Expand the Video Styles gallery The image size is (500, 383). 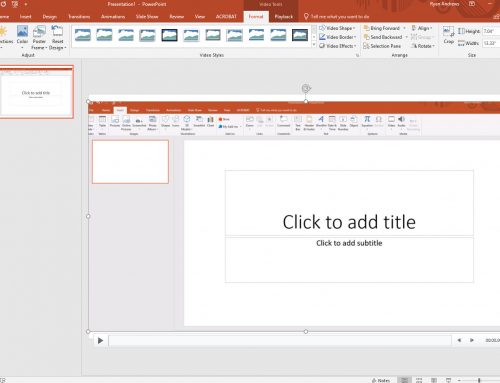coord(314,45)
